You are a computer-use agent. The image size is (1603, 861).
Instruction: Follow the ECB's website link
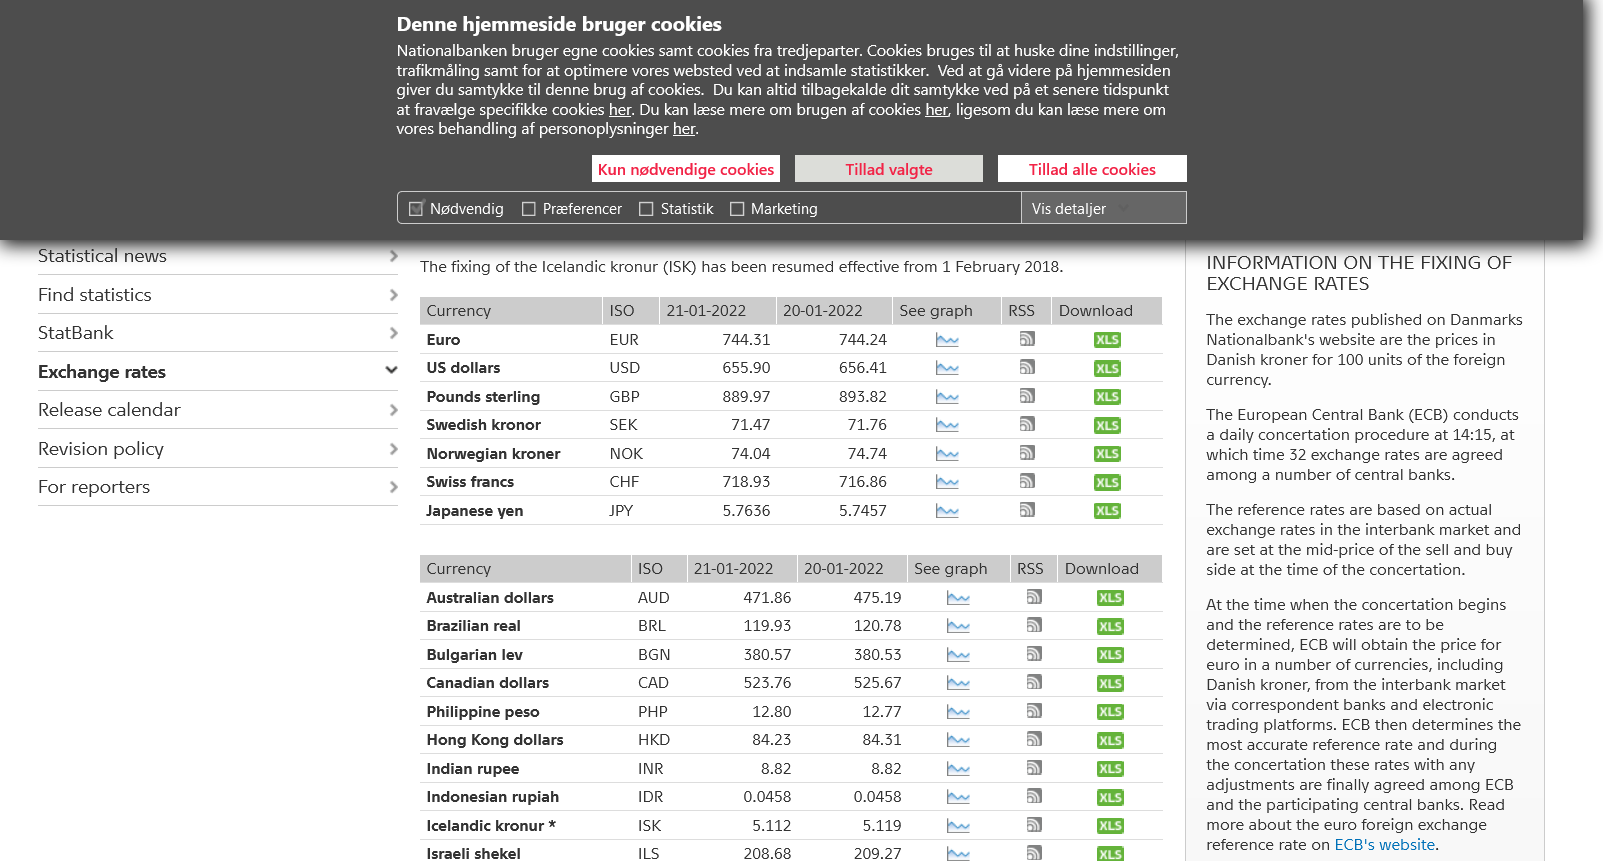(1384, 845)
